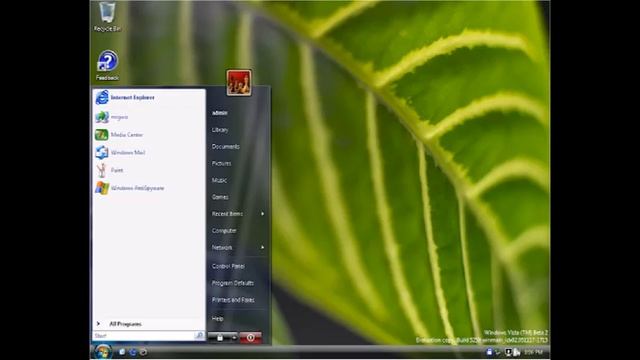The height and width of the screenshot is (360, 640).
Task: Open the arrow beside the lock button
Action: pos(234,338)
